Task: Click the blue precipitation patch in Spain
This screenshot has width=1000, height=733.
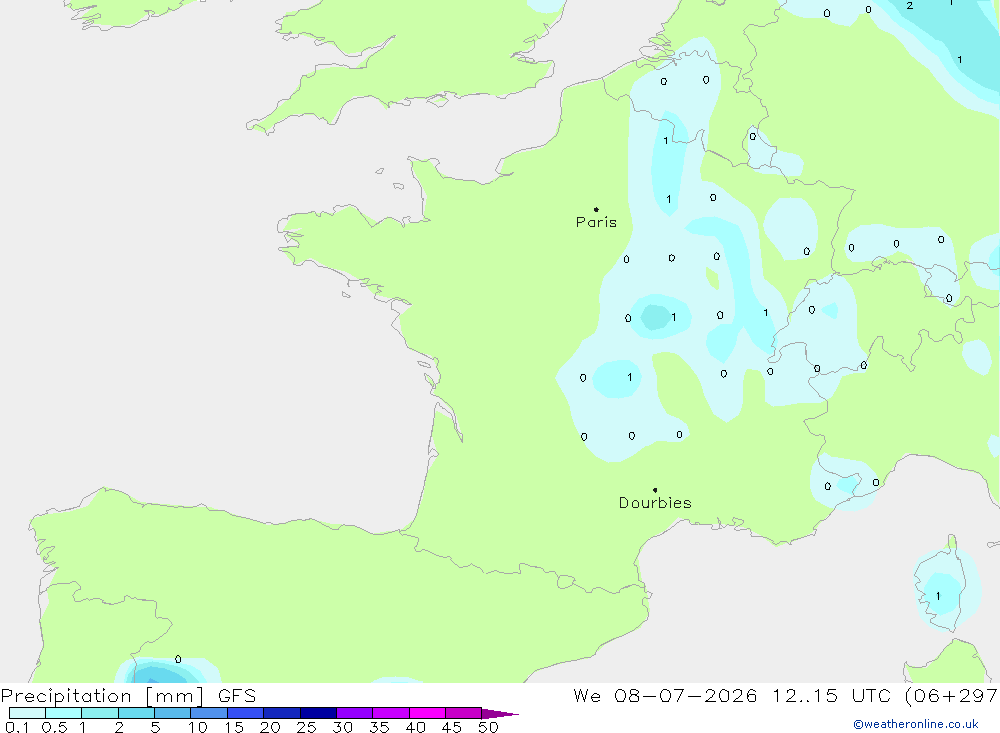Action: (x=158, y=672)
